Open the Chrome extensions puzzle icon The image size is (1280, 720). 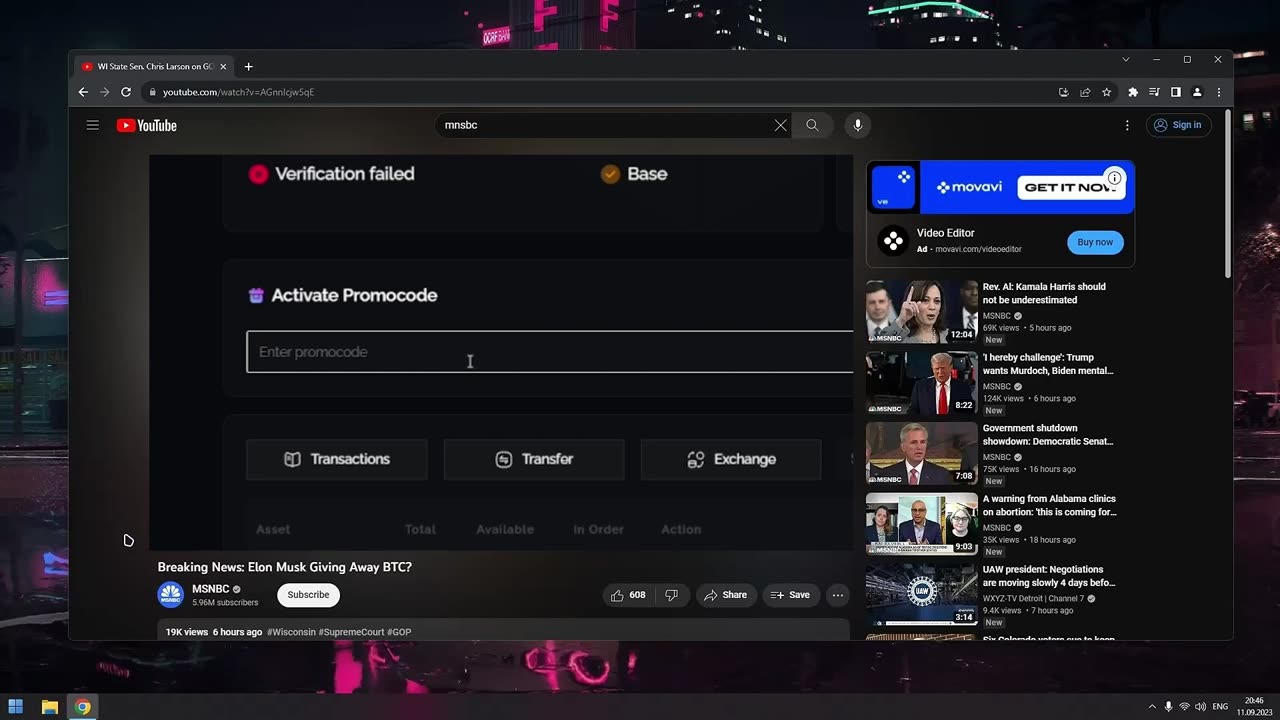[1133, 92]
